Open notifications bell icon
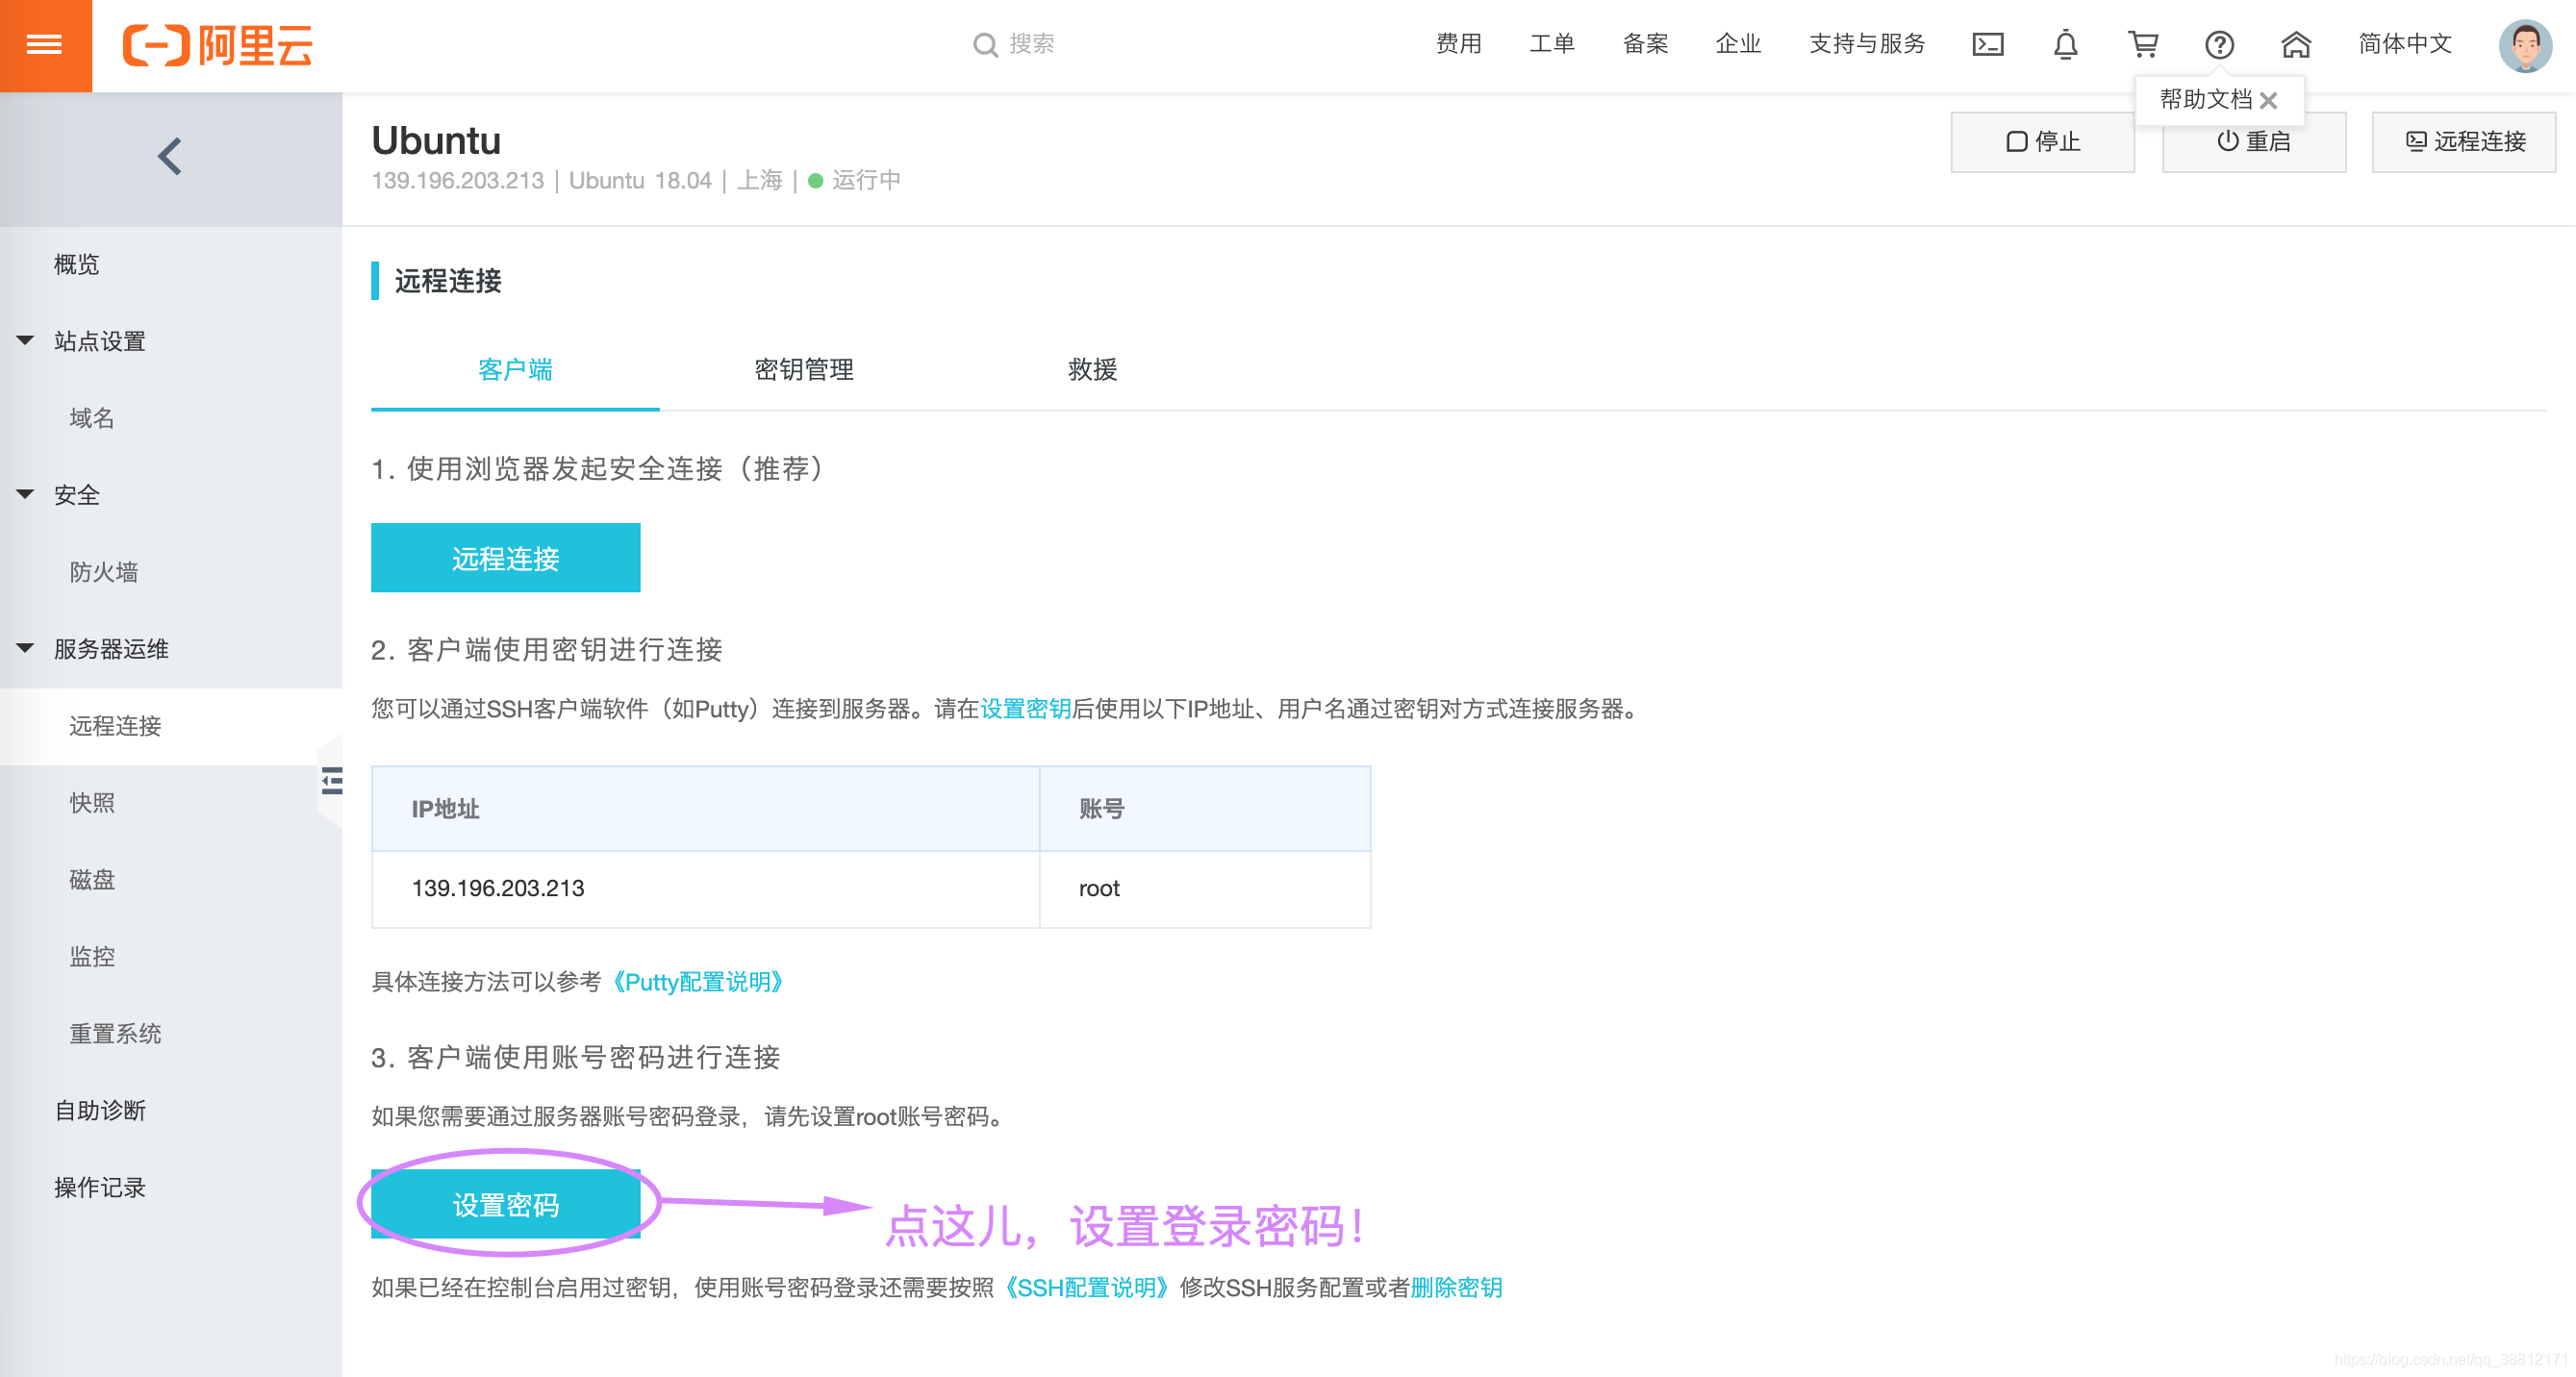 click(x=2065, y=45)
